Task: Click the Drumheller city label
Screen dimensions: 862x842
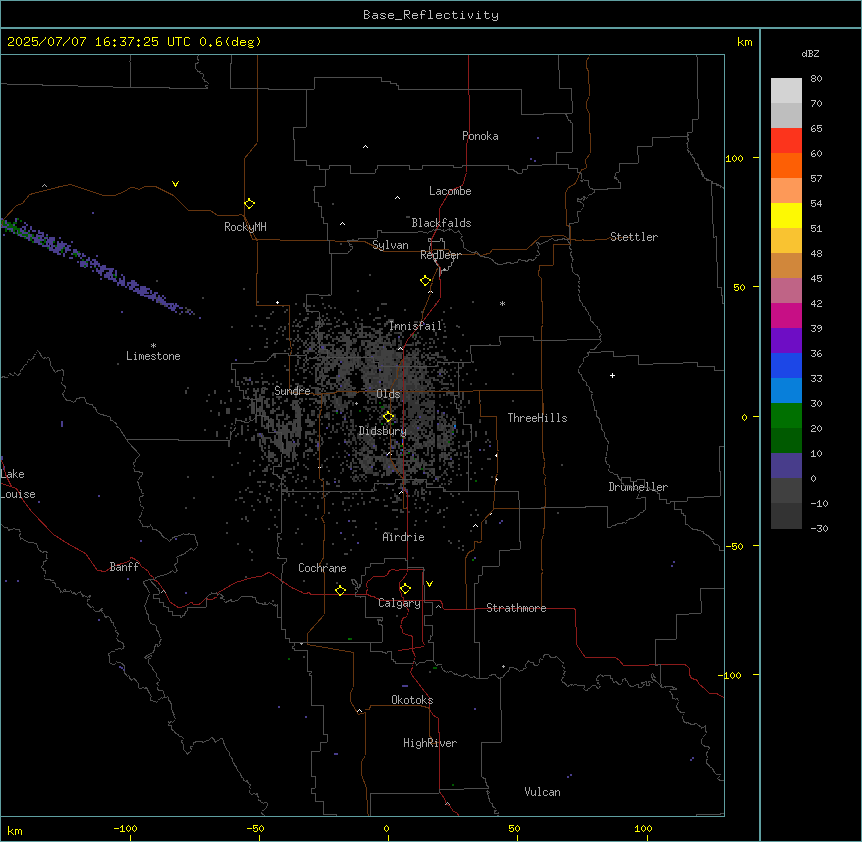Action: [638, 487]
